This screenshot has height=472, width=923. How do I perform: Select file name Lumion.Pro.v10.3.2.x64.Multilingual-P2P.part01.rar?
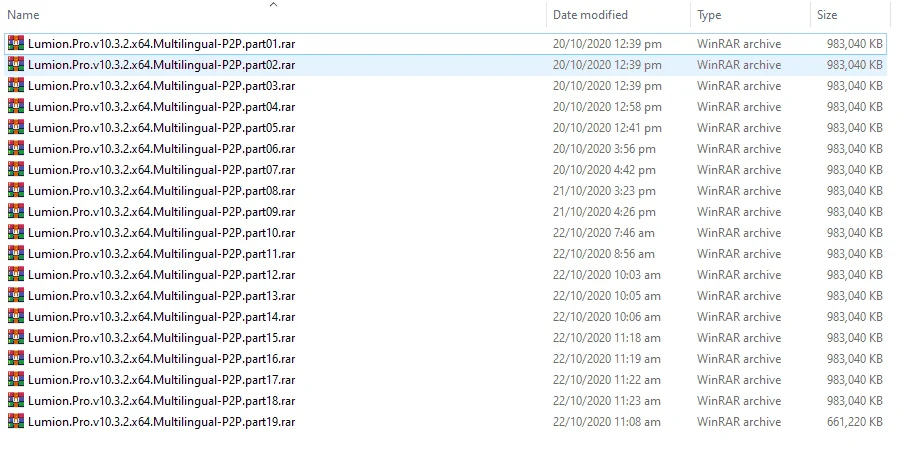161,44
